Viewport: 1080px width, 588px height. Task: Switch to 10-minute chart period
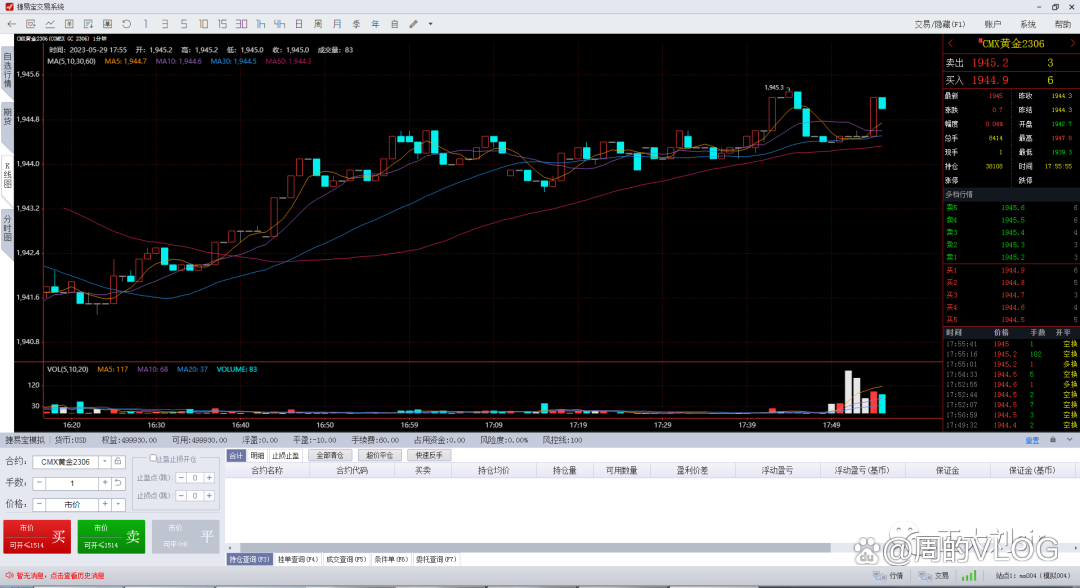pyautogui.click(x=203, y=24)
